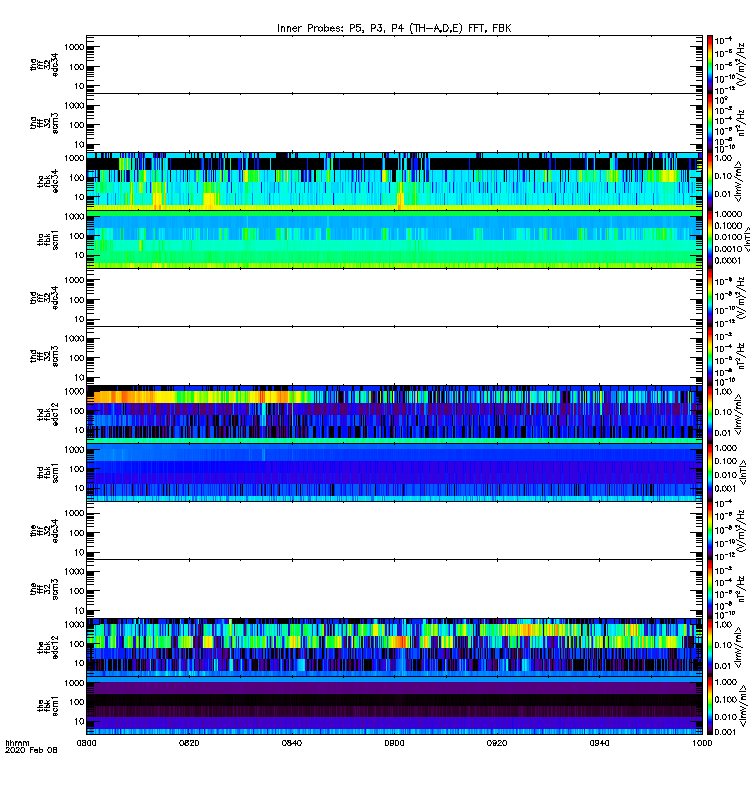Click the 0800 time axis label
This screenshot has height=800, width=750.
pyautogui.click(x=86, y=743)
